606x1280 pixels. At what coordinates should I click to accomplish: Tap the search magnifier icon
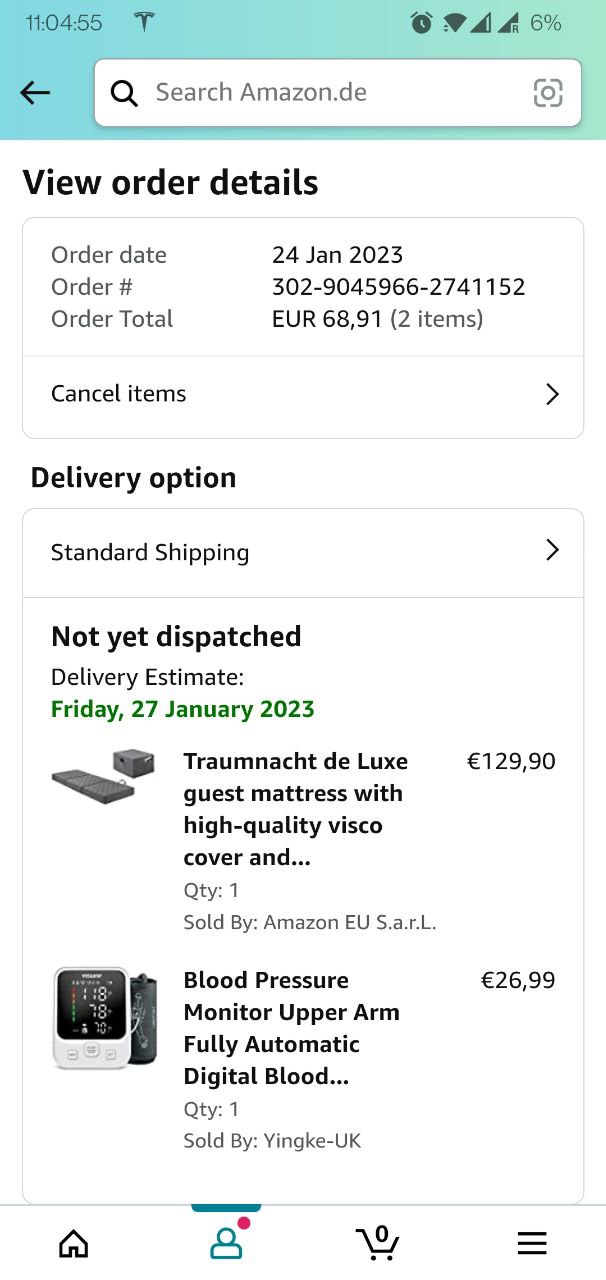click(x=124, y=93)
